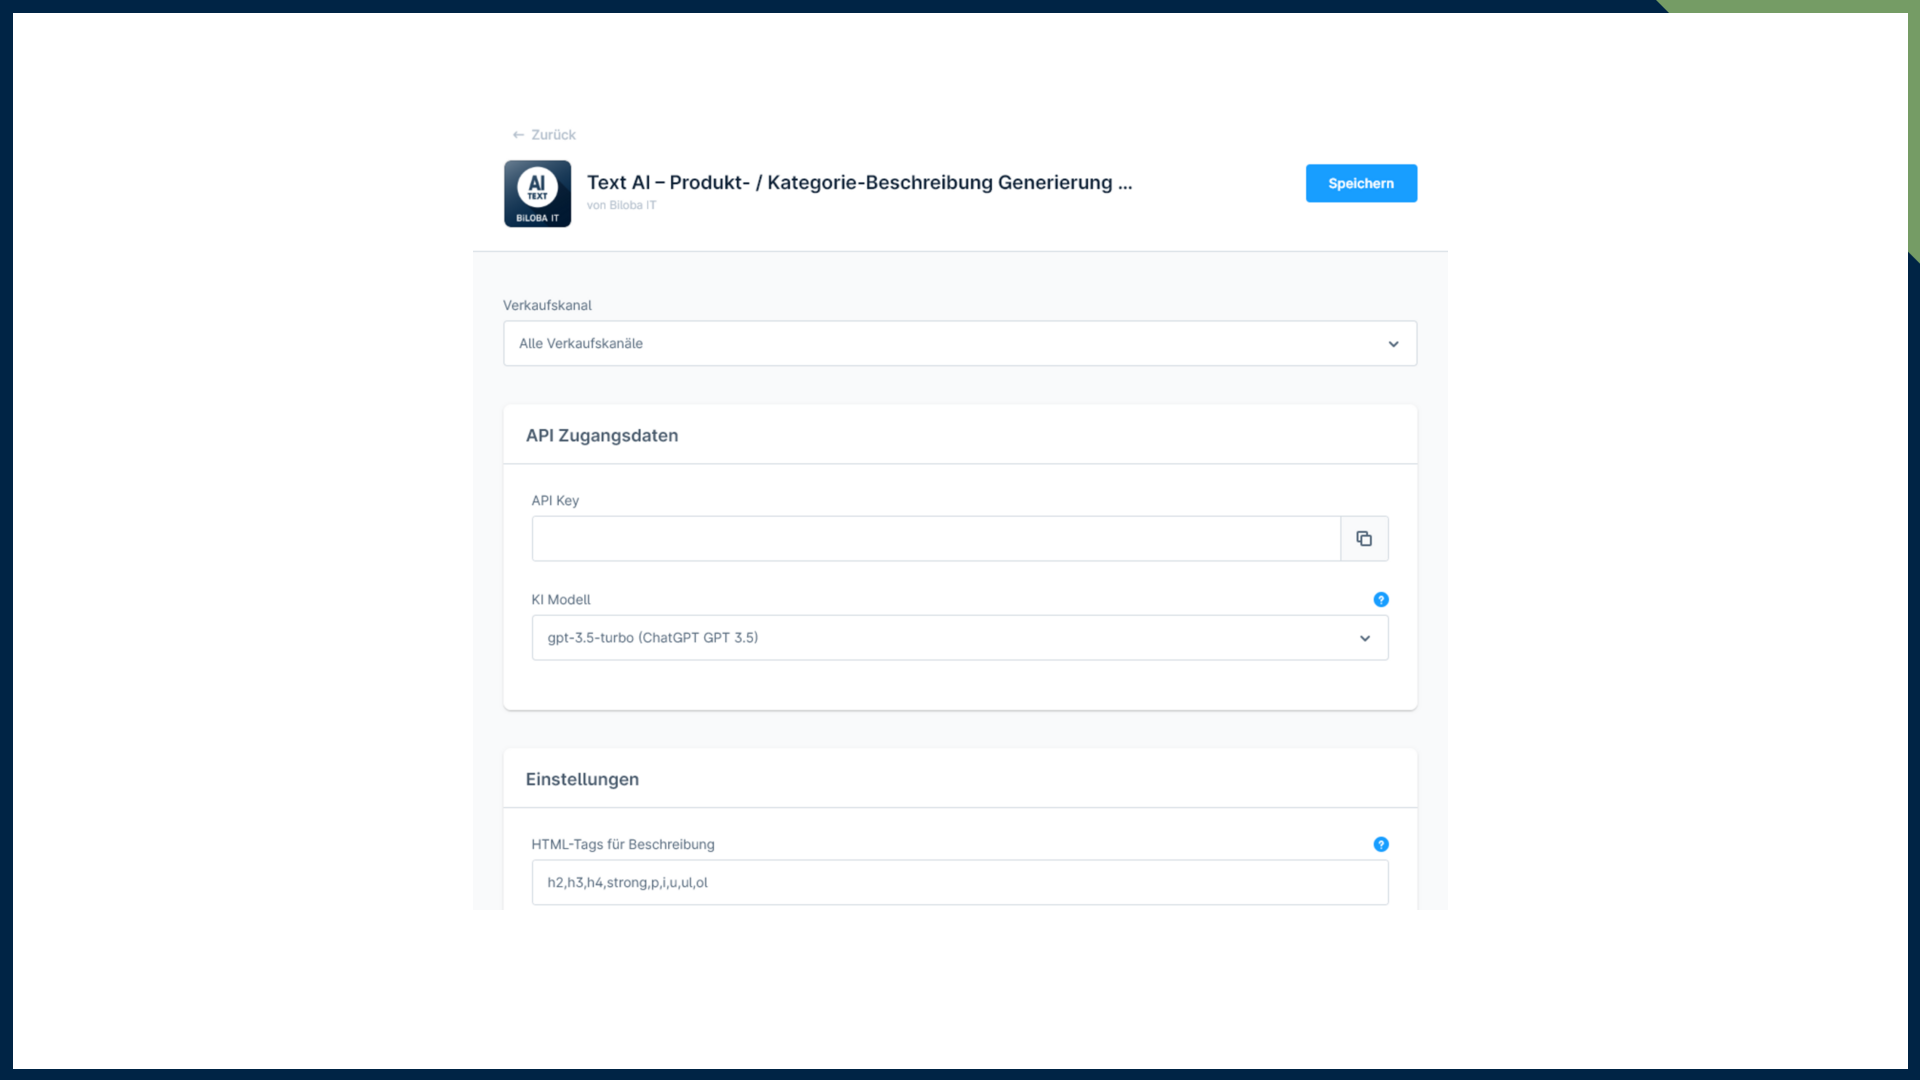Click the KI Modell field label

[x=561, y=600]
